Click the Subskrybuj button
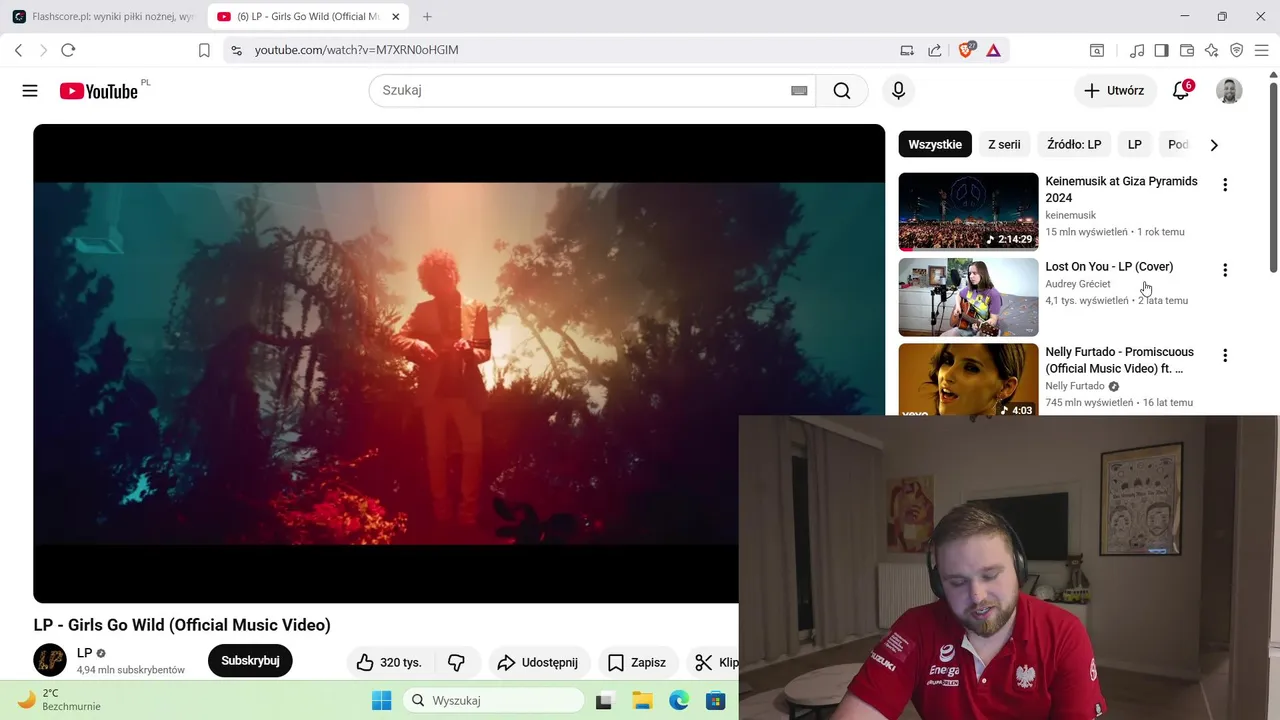 pos(250,661)
